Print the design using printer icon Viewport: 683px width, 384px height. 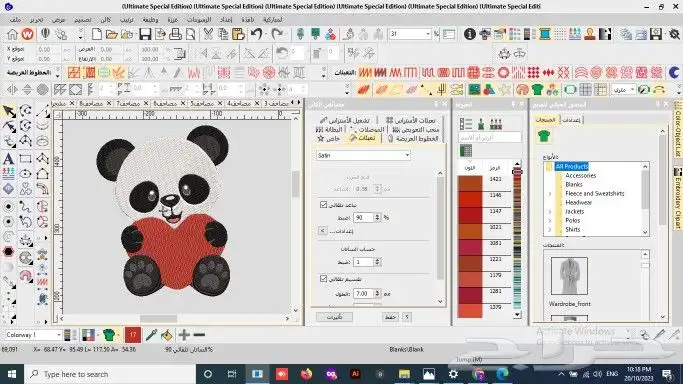[175, 34]
